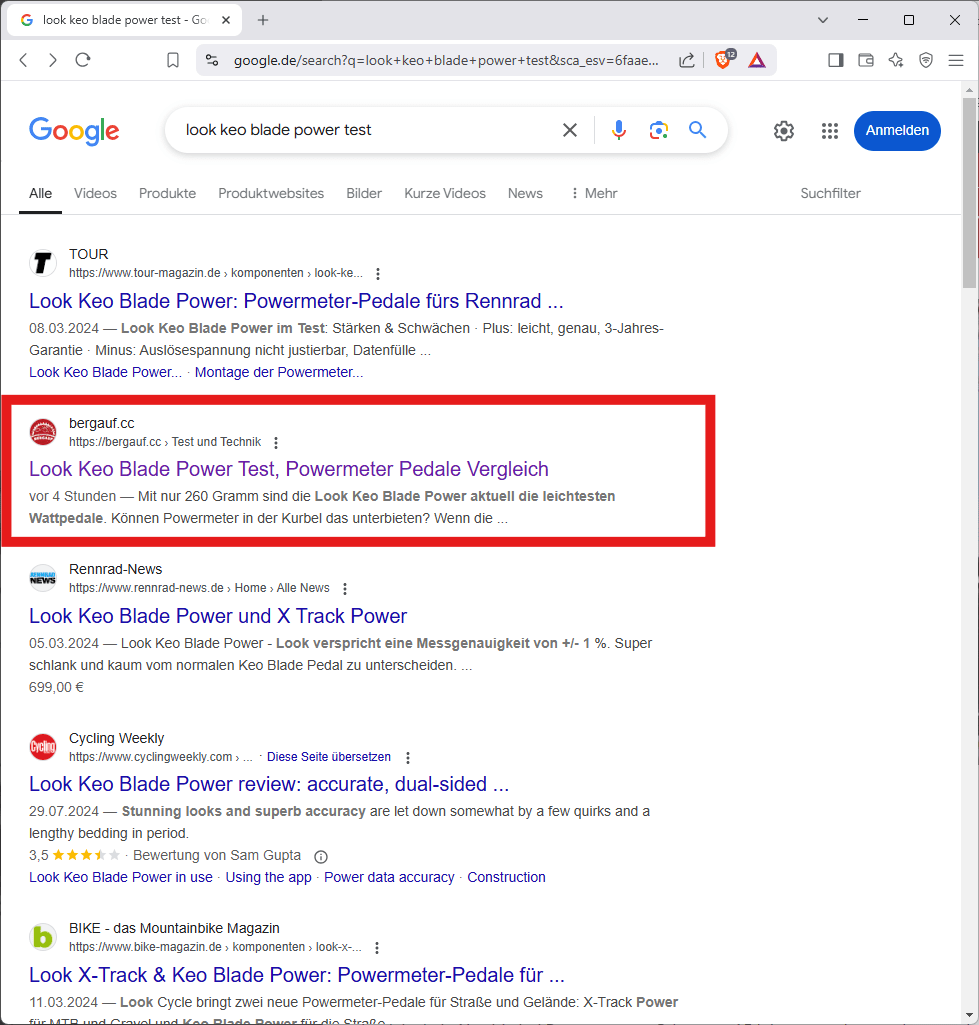Toggle the browser sidebar panel
Image resolution: width=979 pixels, height=1025 pixels.
click(836, 60)
